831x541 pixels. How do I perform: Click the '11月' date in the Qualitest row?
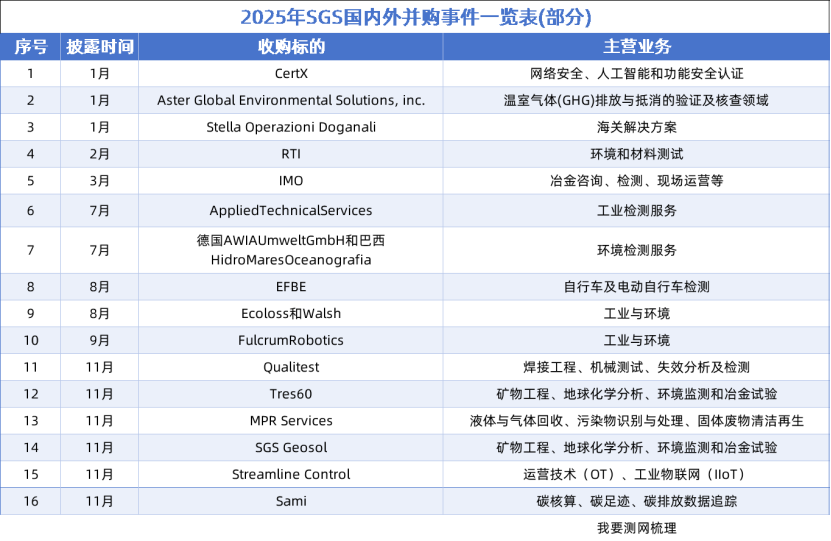tap(100, 367)
